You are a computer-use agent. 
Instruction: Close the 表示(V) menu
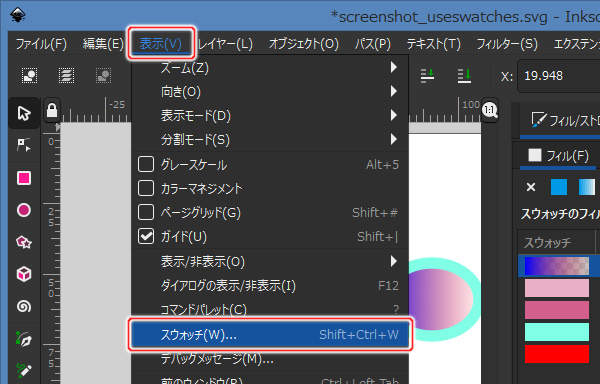(x=161, y=44)
